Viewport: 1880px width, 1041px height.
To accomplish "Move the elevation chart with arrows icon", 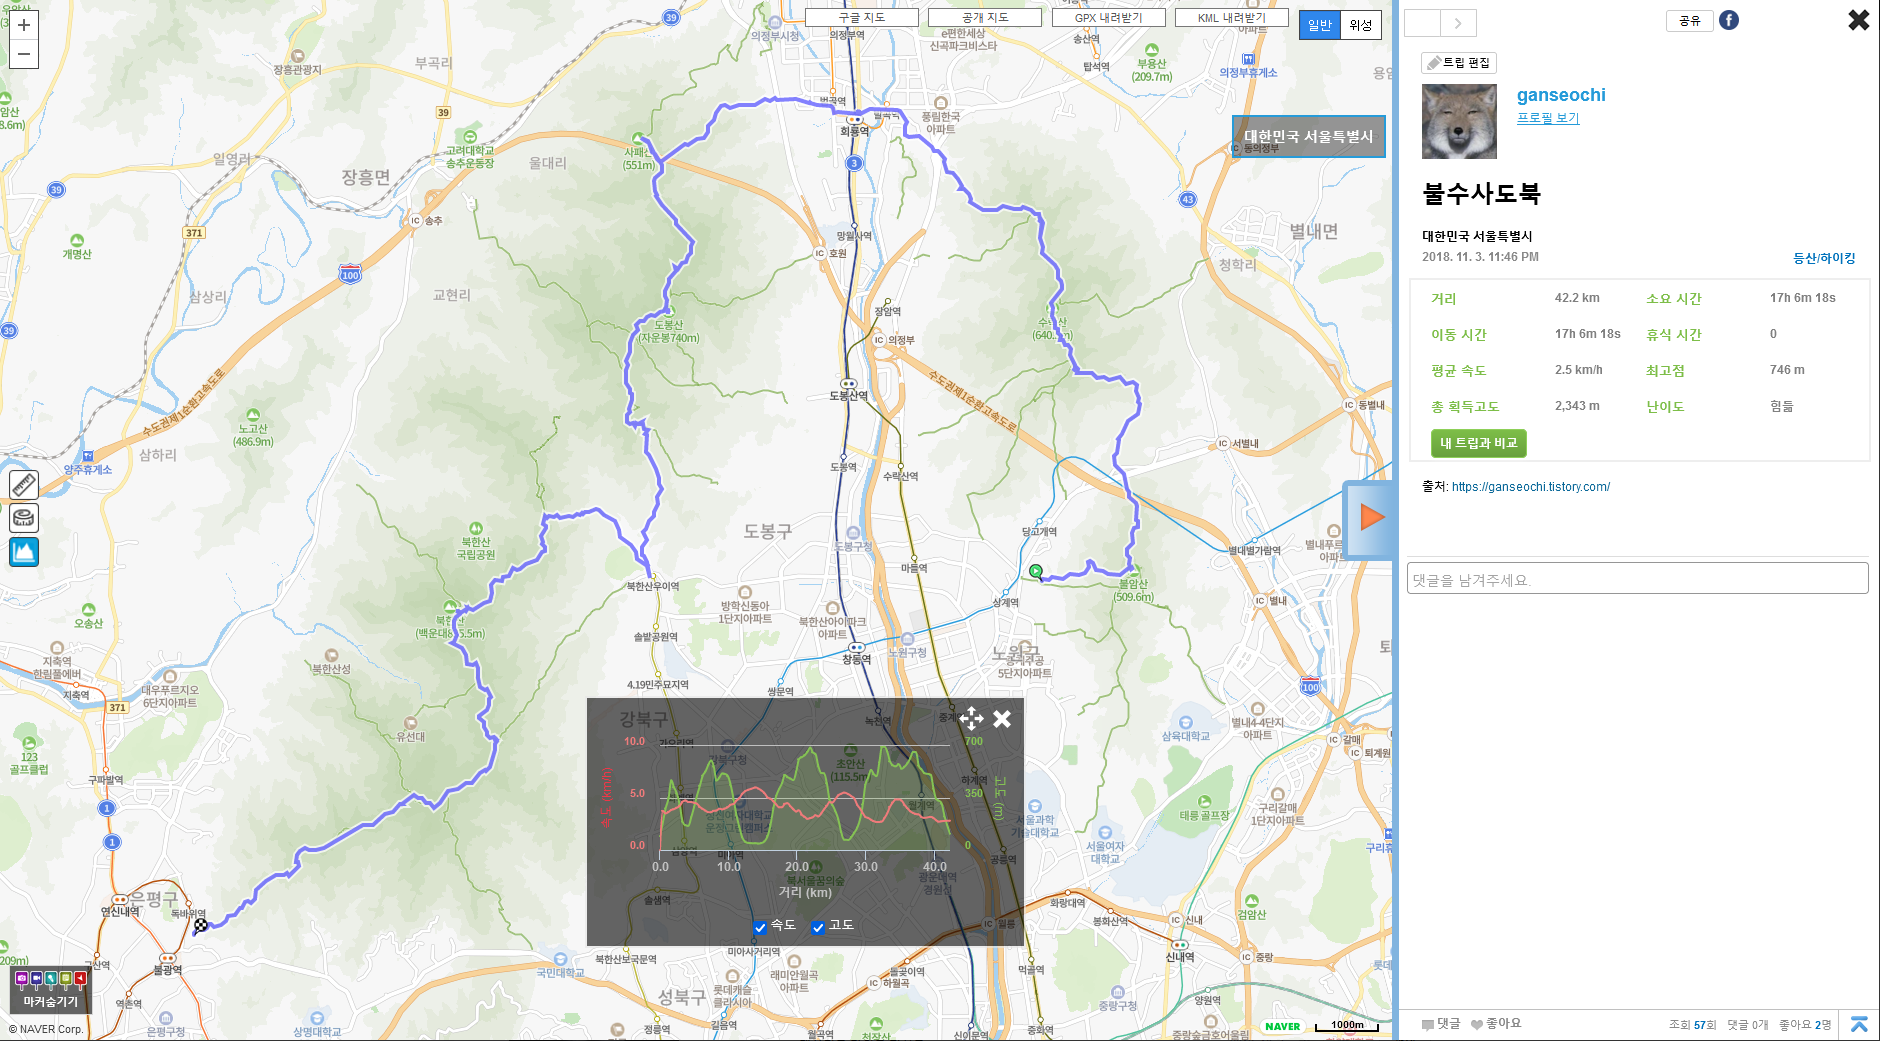I will 971,718.
